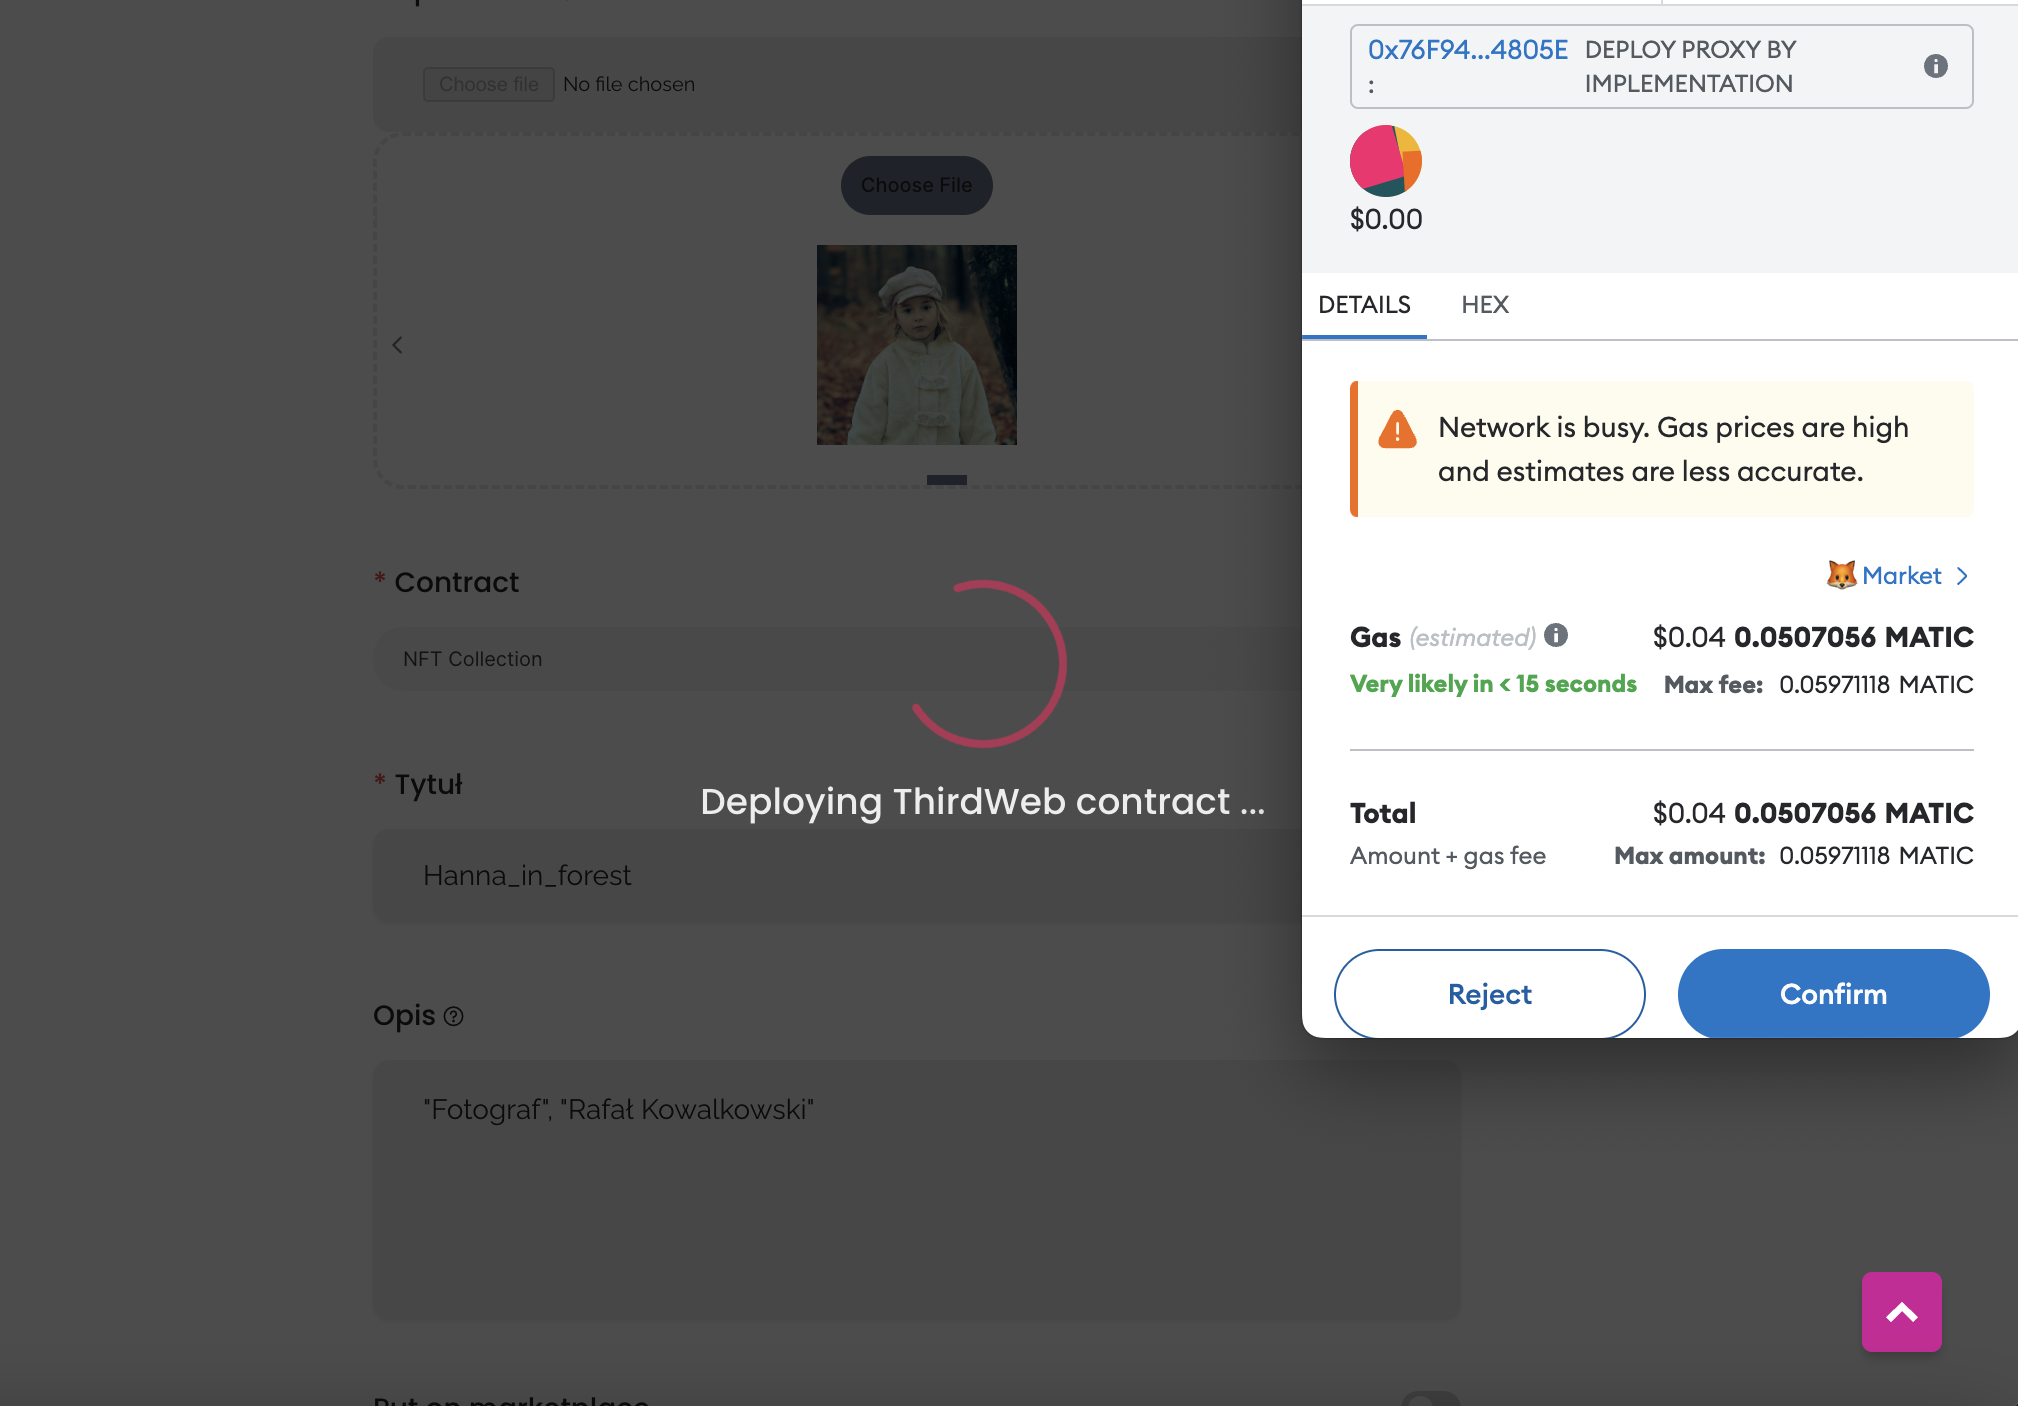
Task: Click the Opis help question mark icon
Action: pyautogui.click(x=453, y=1016)
